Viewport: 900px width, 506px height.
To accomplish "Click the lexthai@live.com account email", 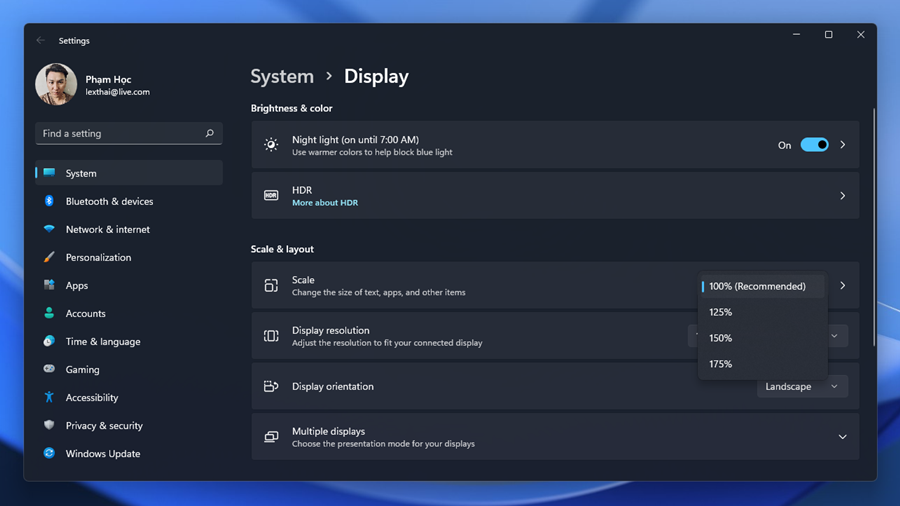I will (x=118, y=92).
